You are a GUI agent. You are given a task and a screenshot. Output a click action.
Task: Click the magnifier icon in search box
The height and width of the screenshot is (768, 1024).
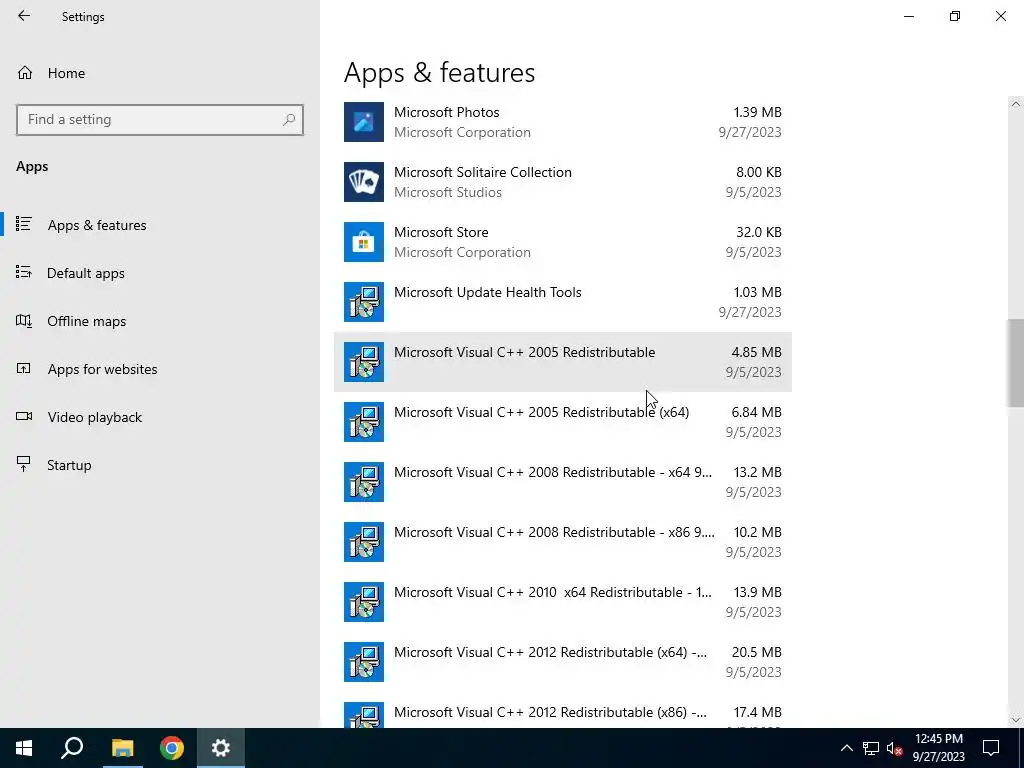[x=289, y=120]
